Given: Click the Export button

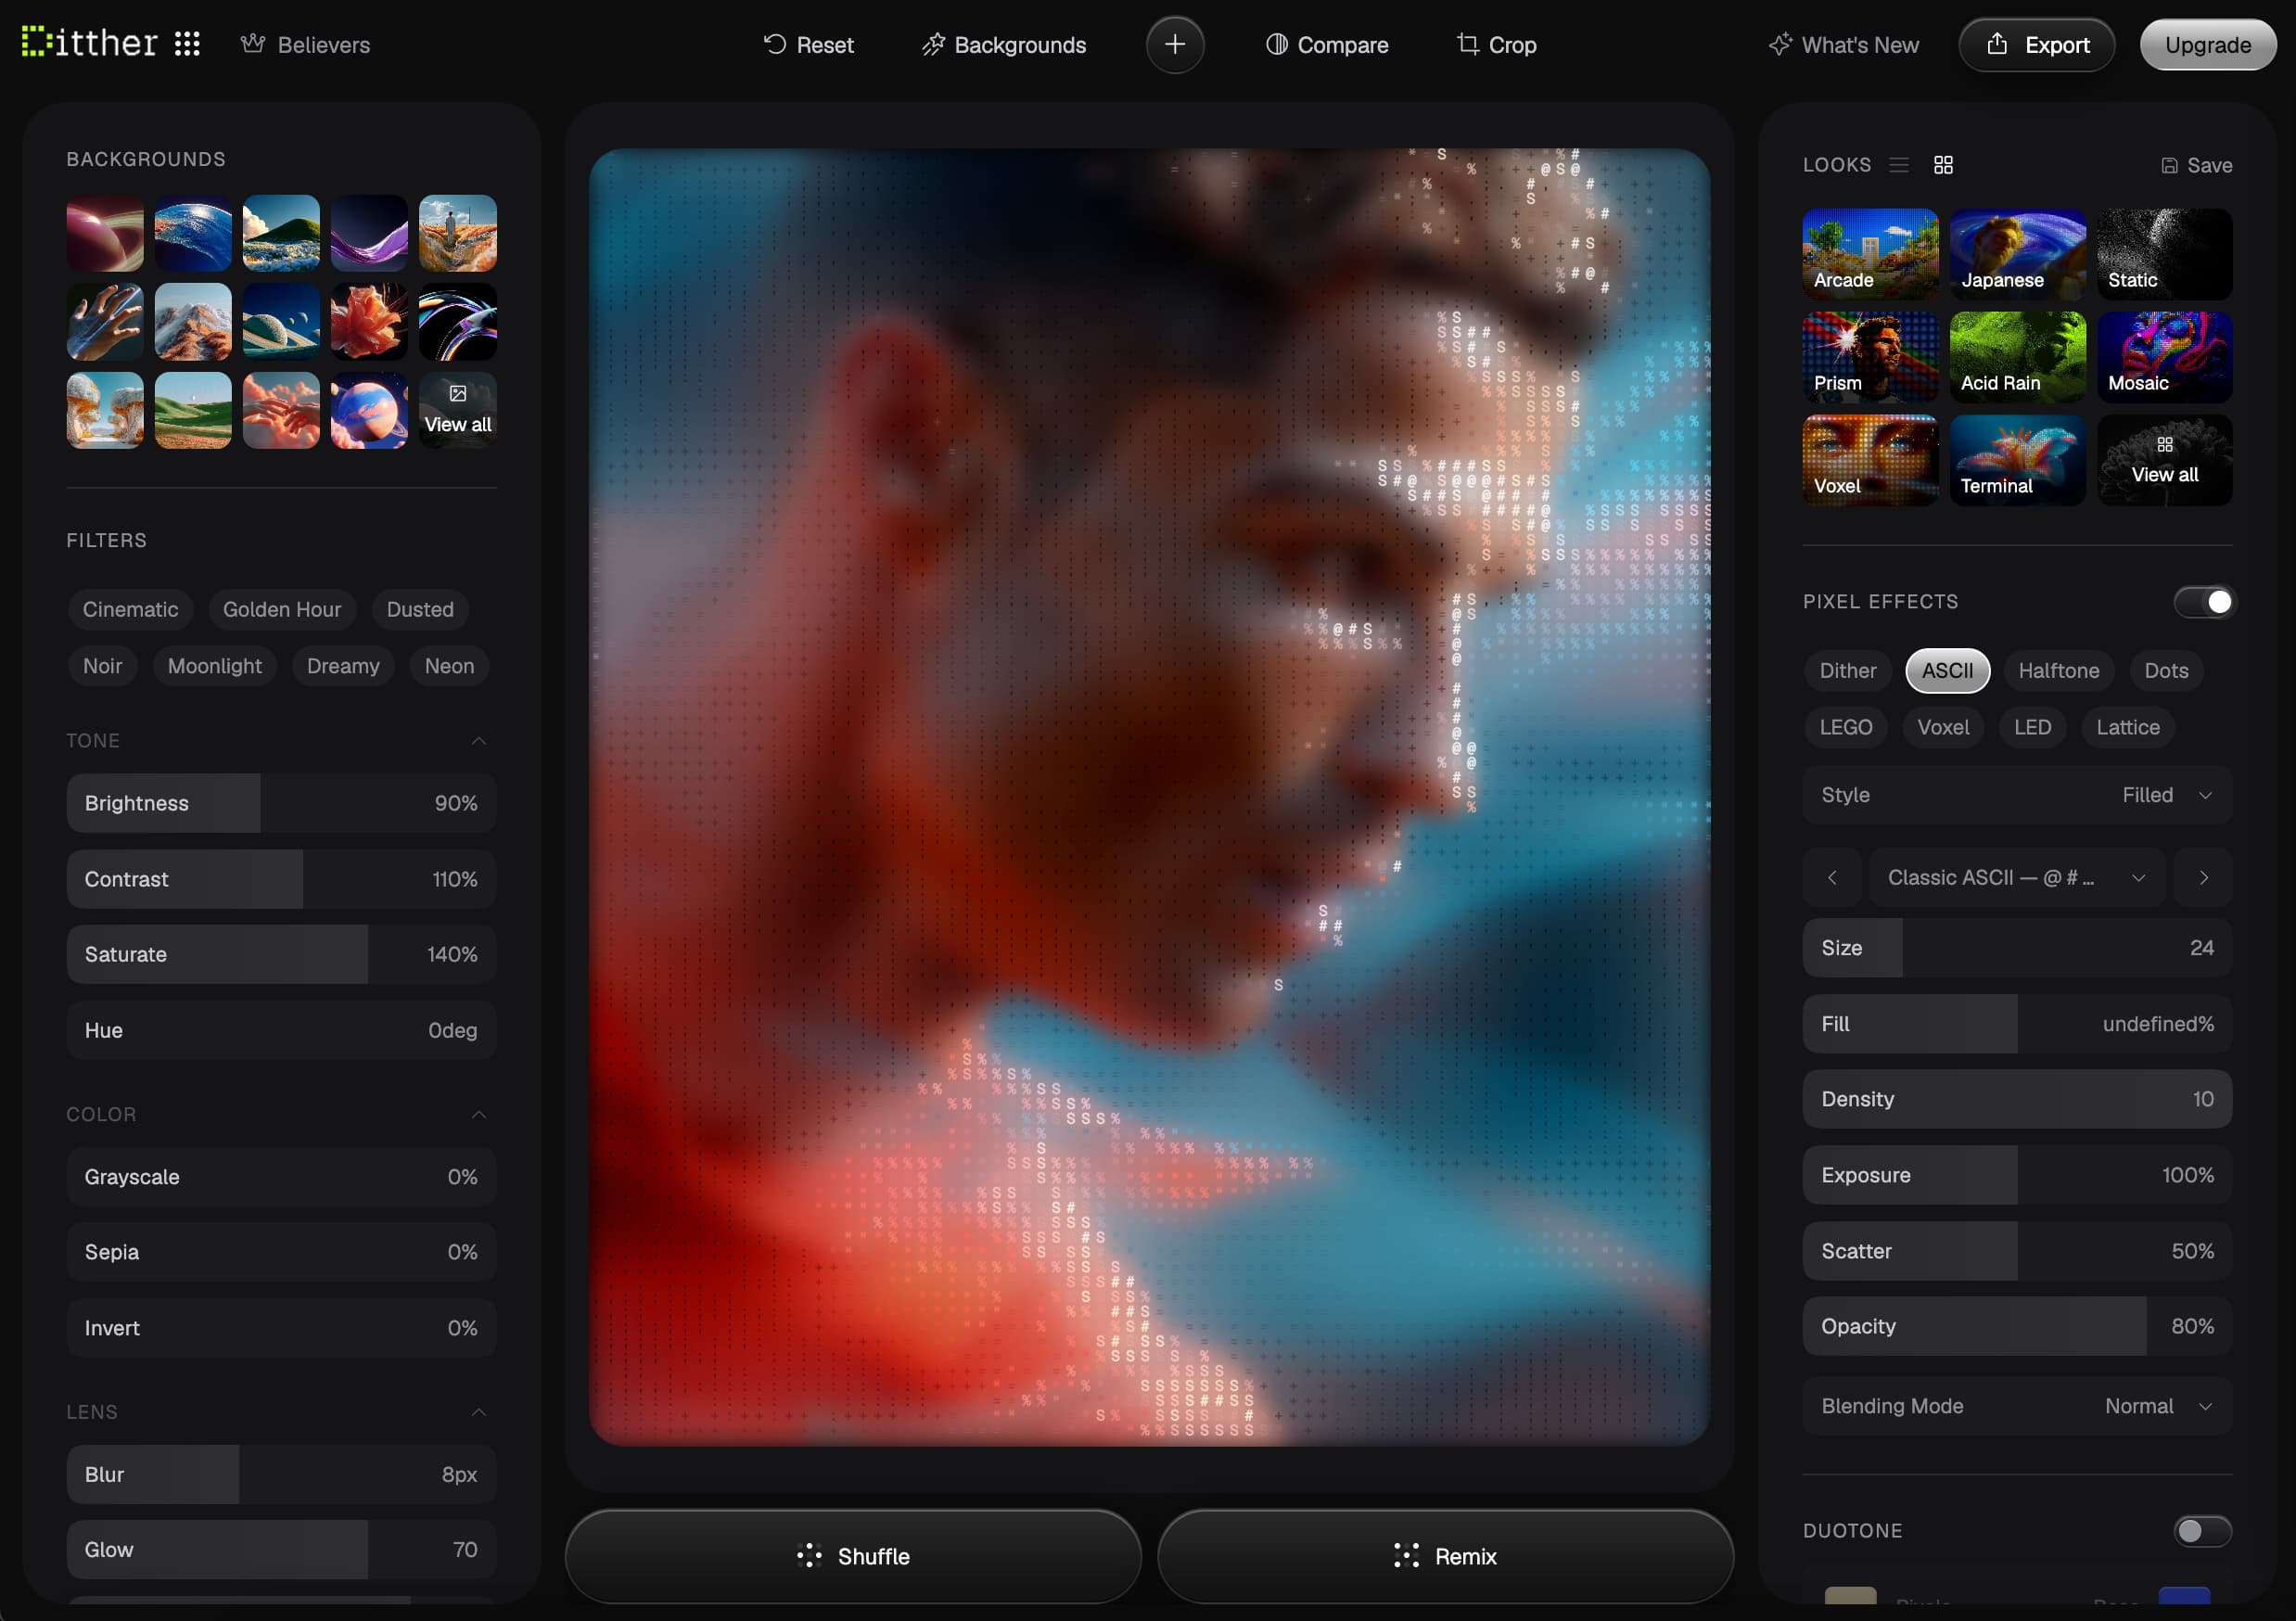Looking at the screenshot, I should click(x=2036, y=45).
